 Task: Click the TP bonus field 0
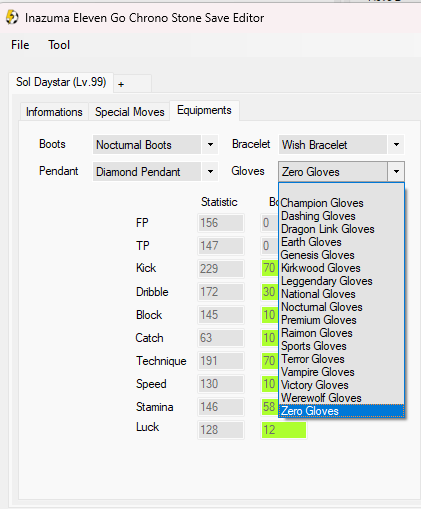(x=269, y=246)
